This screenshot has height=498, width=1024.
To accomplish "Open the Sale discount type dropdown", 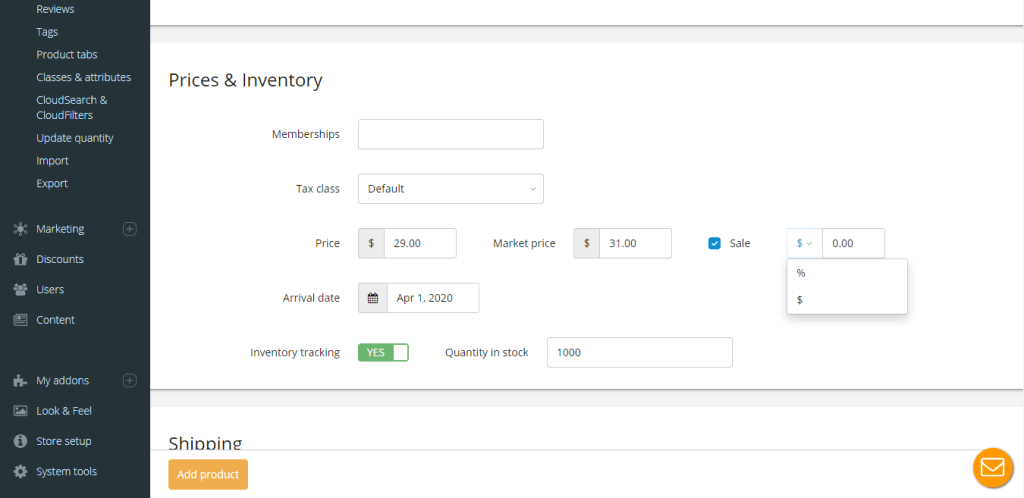I will point(805,243).
